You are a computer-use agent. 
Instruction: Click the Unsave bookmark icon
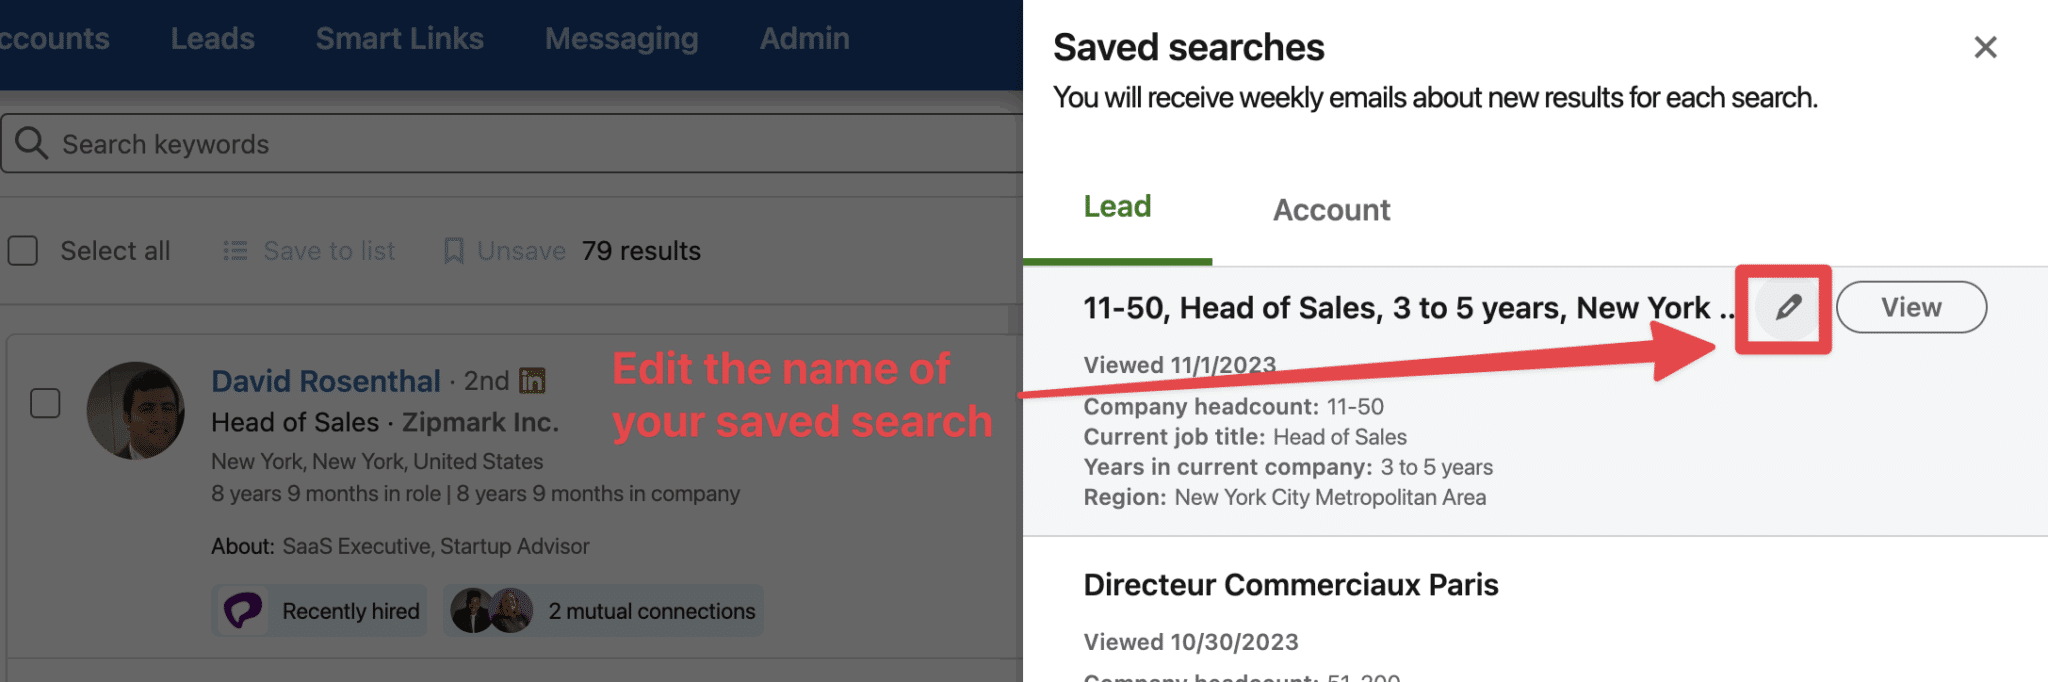(455, 250)
